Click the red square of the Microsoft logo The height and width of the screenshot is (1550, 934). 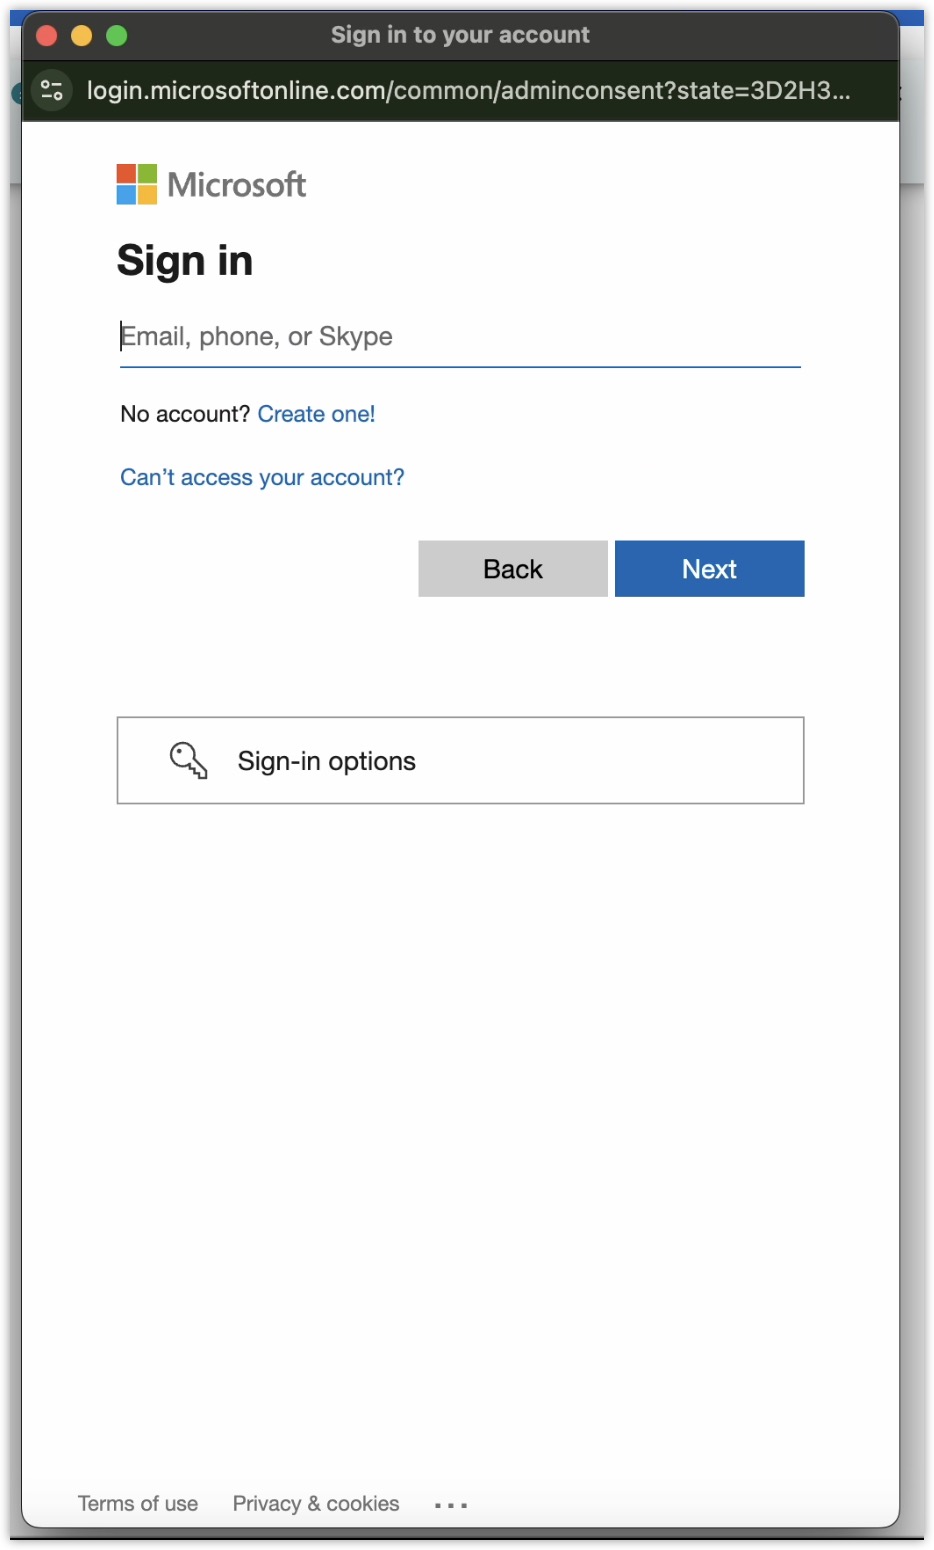pyautogui.click(x=127, y=172)
